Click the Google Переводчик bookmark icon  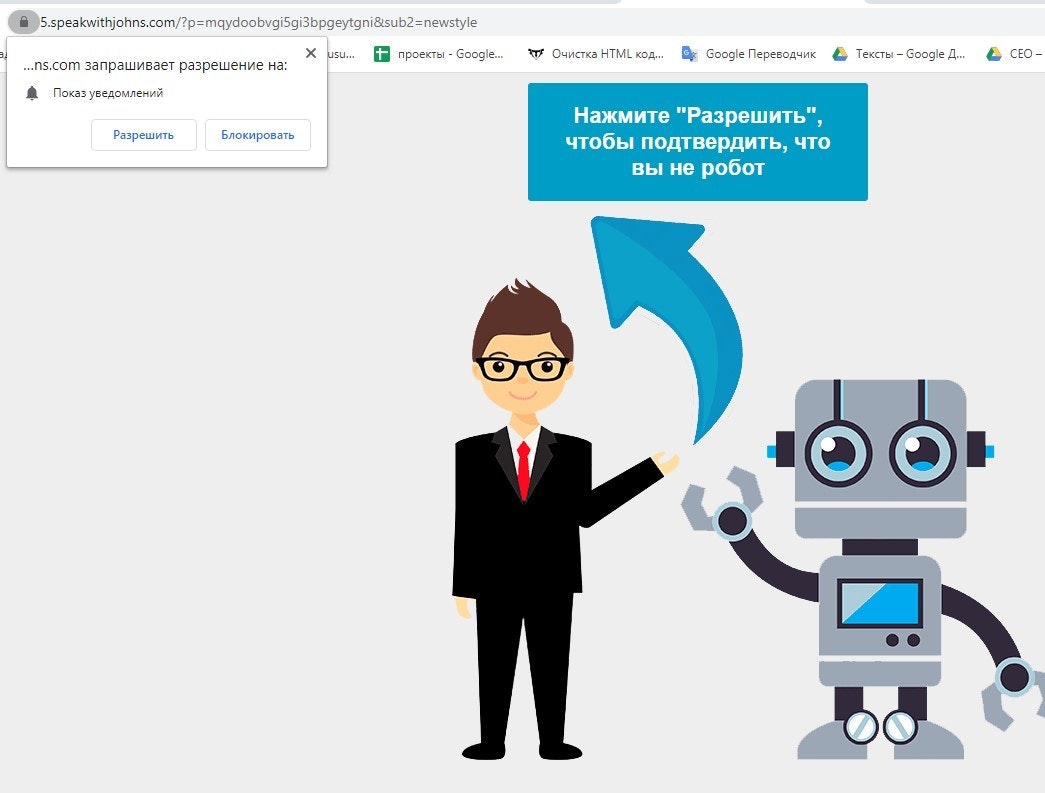pos(689,54)
